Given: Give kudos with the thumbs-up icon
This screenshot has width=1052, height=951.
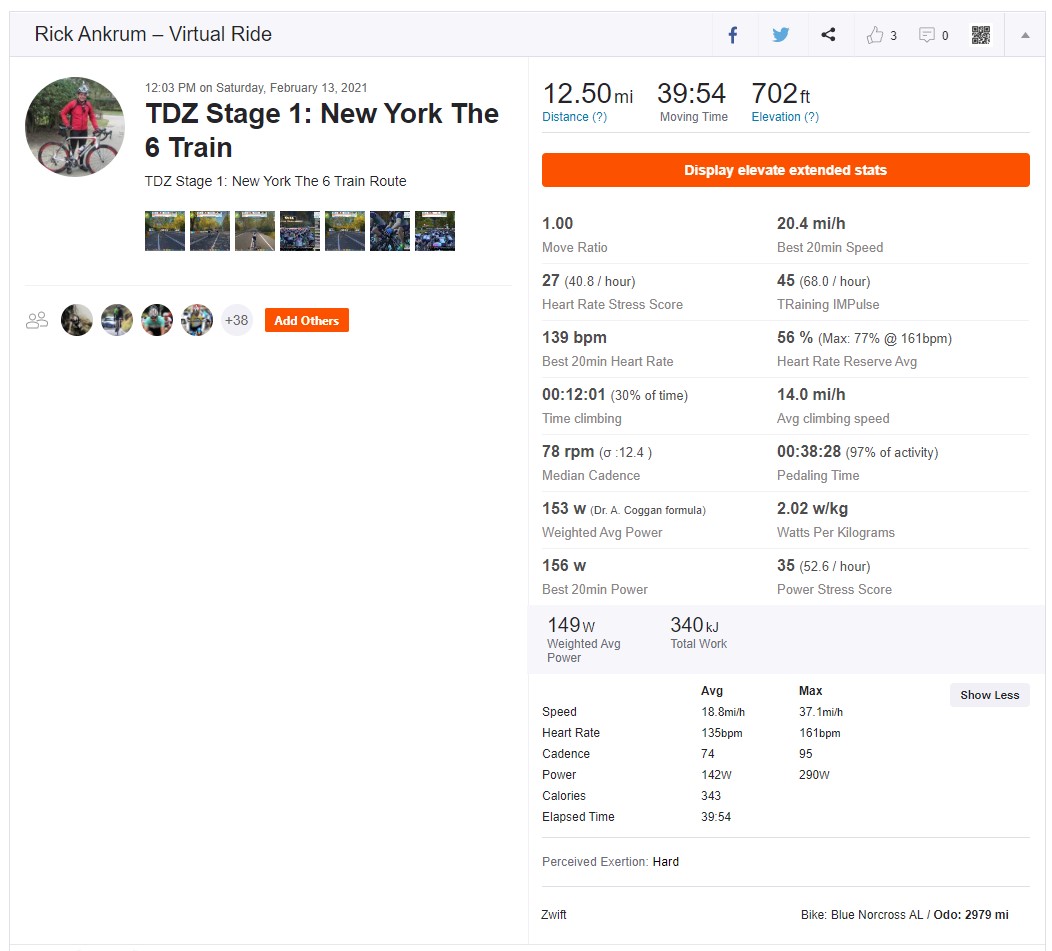Looking at the screenshot, I should click(x=874, y=35).
